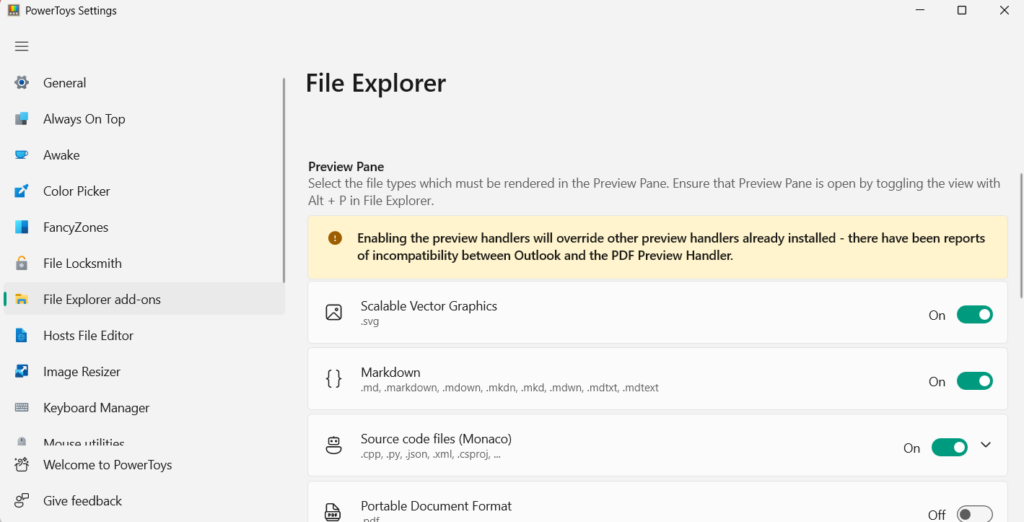Open Welcome to PowerToys
The height and width of the screenshot is (522, 1024).
click(107, 465)
